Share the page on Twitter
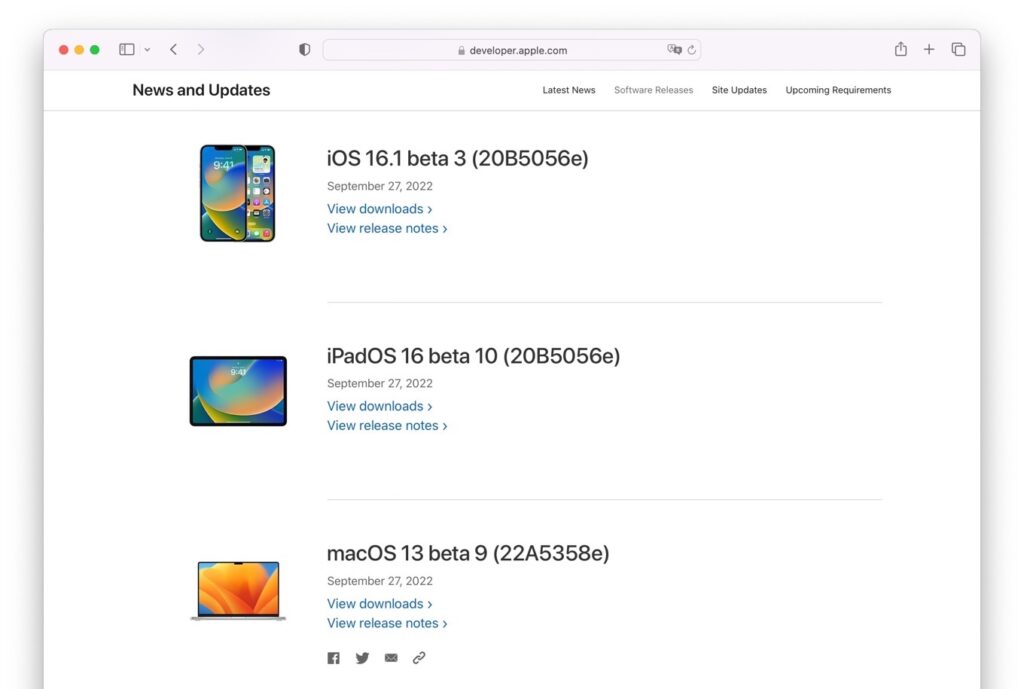The image size is (1024, 689). 362,657
